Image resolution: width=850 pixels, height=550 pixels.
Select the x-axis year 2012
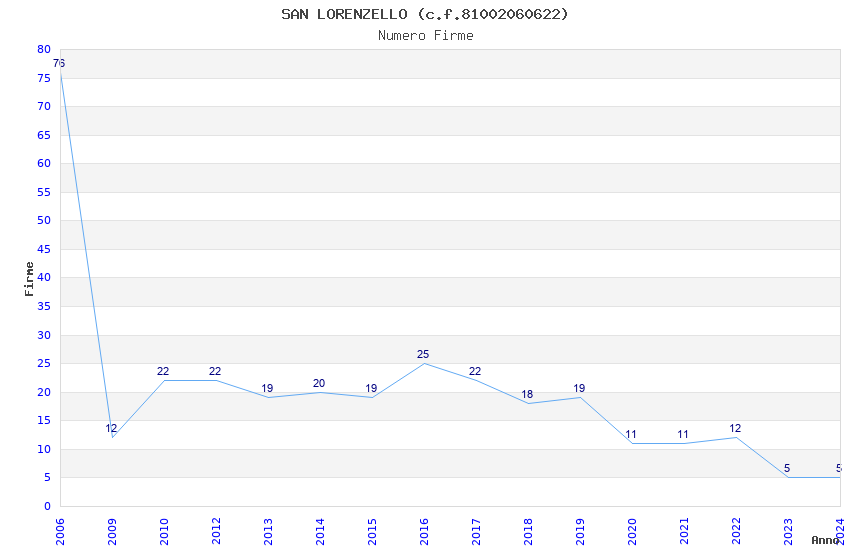pos(216,532)
